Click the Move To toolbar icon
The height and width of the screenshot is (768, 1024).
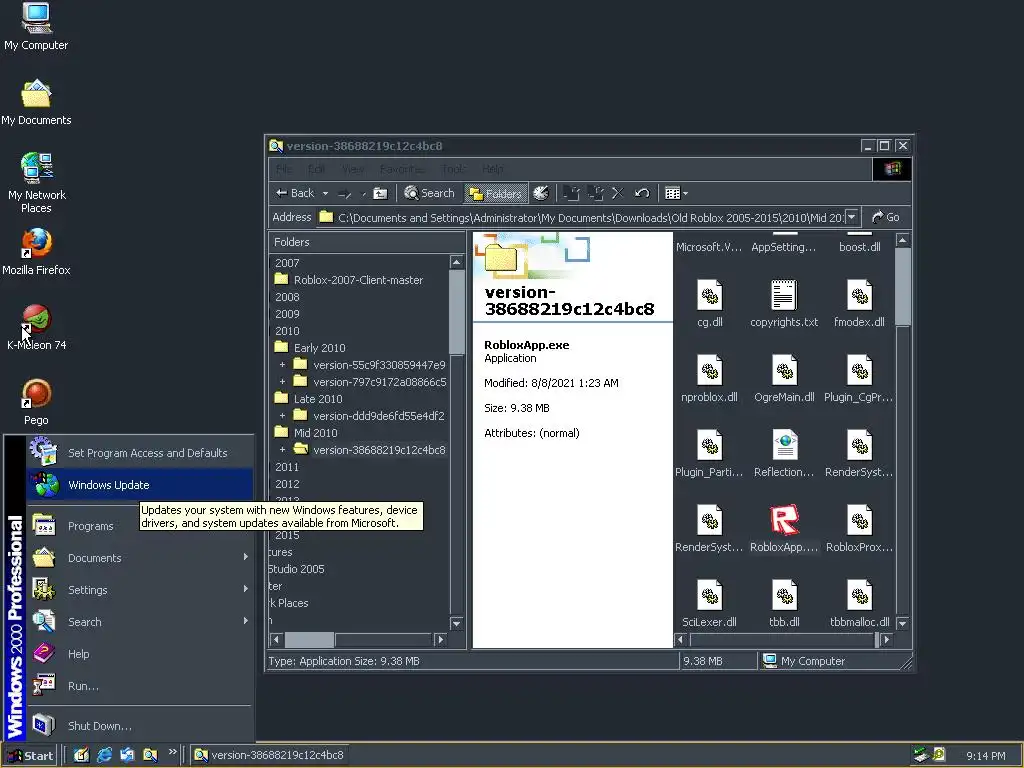(x=571, y=193)
